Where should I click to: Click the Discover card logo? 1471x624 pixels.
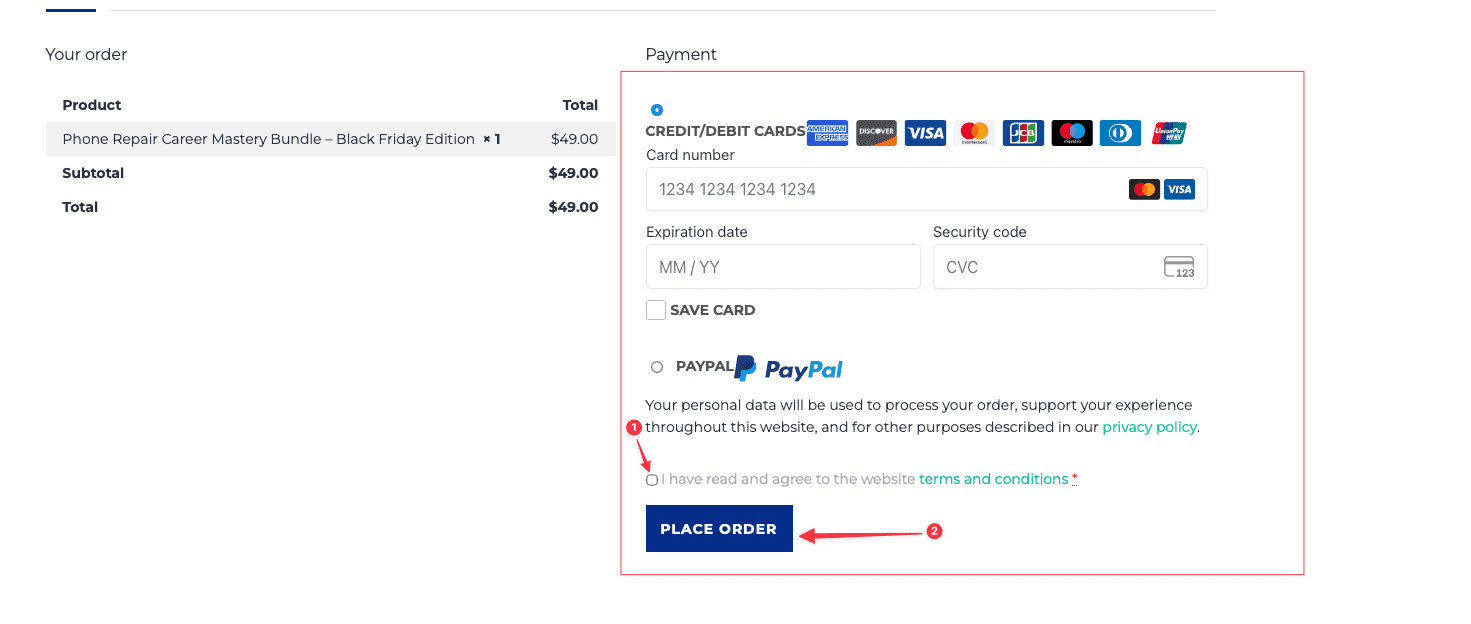pyautogui.click(x=876, y=133)
